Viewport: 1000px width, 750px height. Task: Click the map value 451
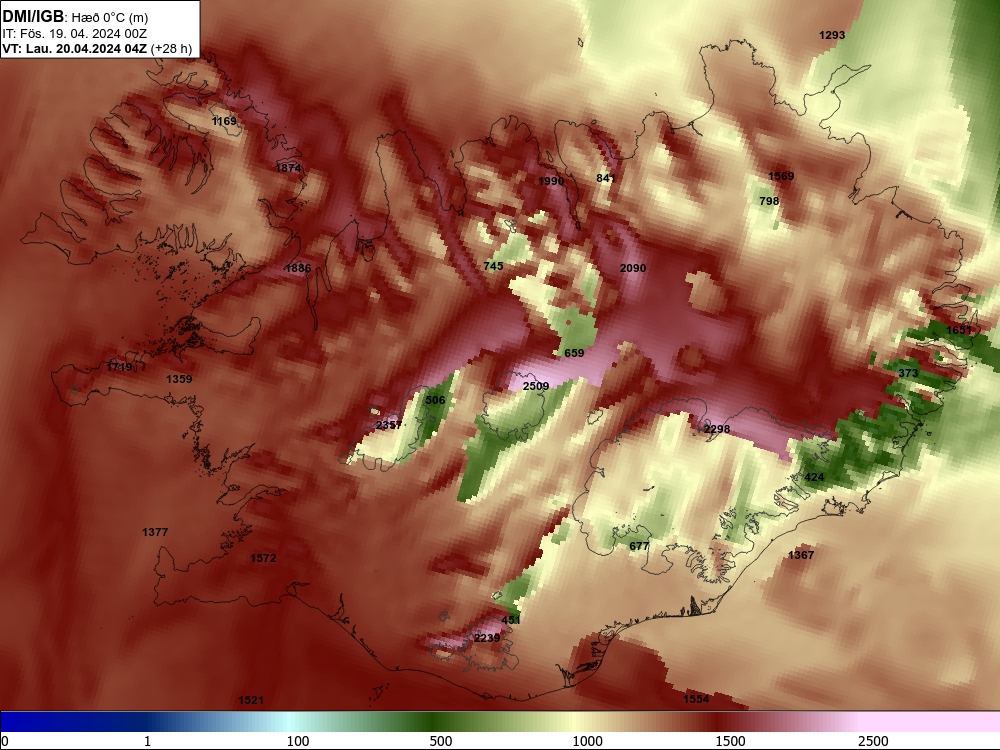point(511,620)
